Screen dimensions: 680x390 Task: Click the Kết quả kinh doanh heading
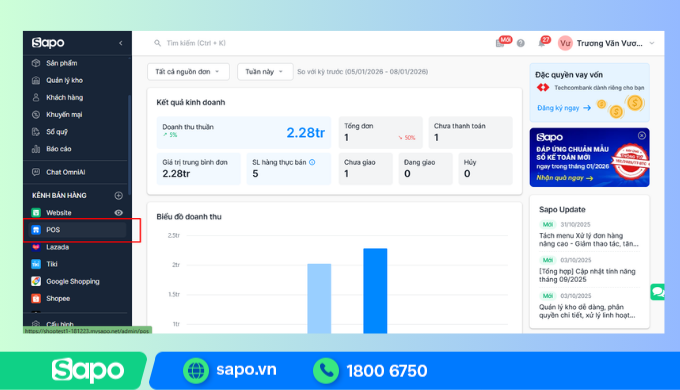pos(191,102)
